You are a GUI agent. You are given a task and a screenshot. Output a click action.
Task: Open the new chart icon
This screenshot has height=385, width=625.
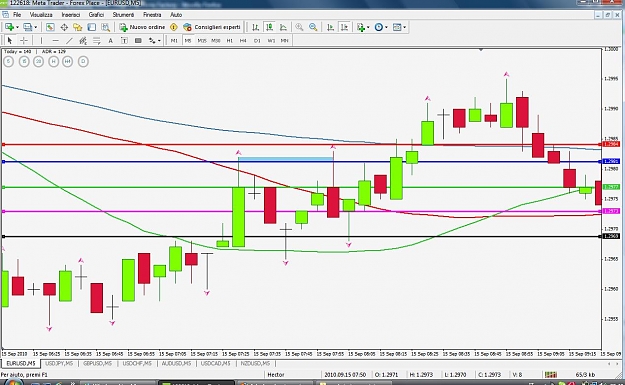[9, 27]
